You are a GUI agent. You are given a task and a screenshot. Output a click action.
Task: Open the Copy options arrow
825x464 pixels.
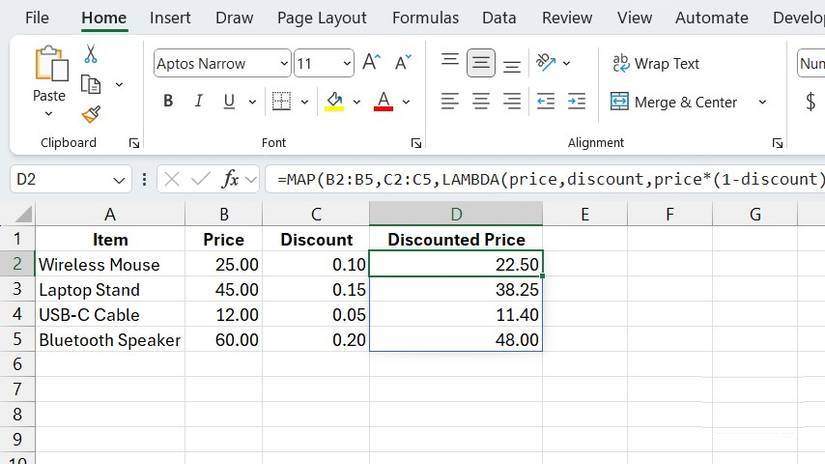point(119,84)
